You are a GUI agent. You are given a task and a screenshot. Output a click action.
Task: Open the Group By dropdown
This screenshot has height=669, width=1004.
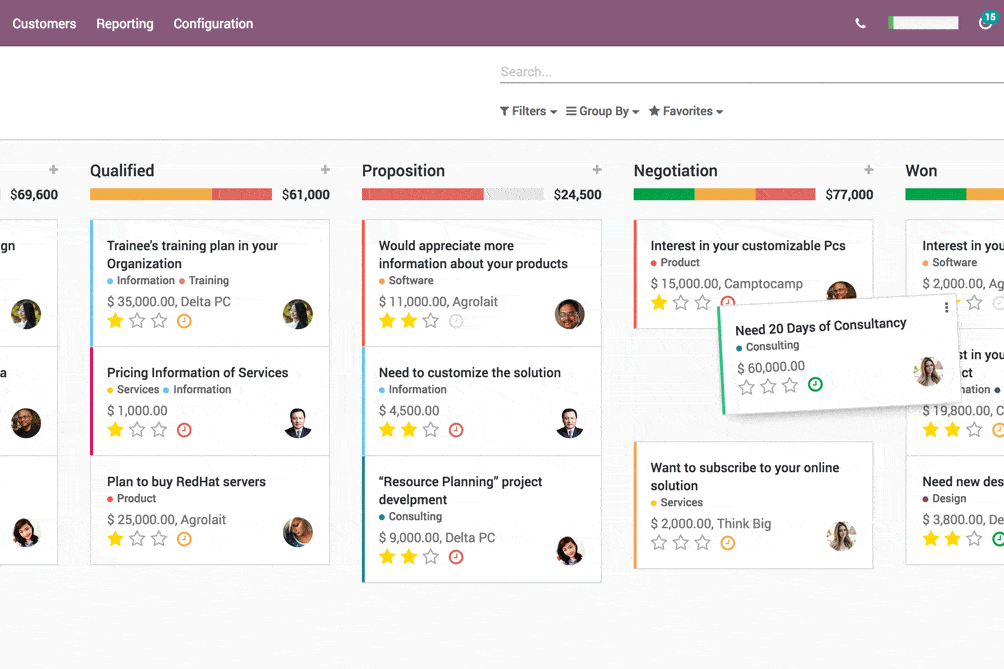(602, 111)
